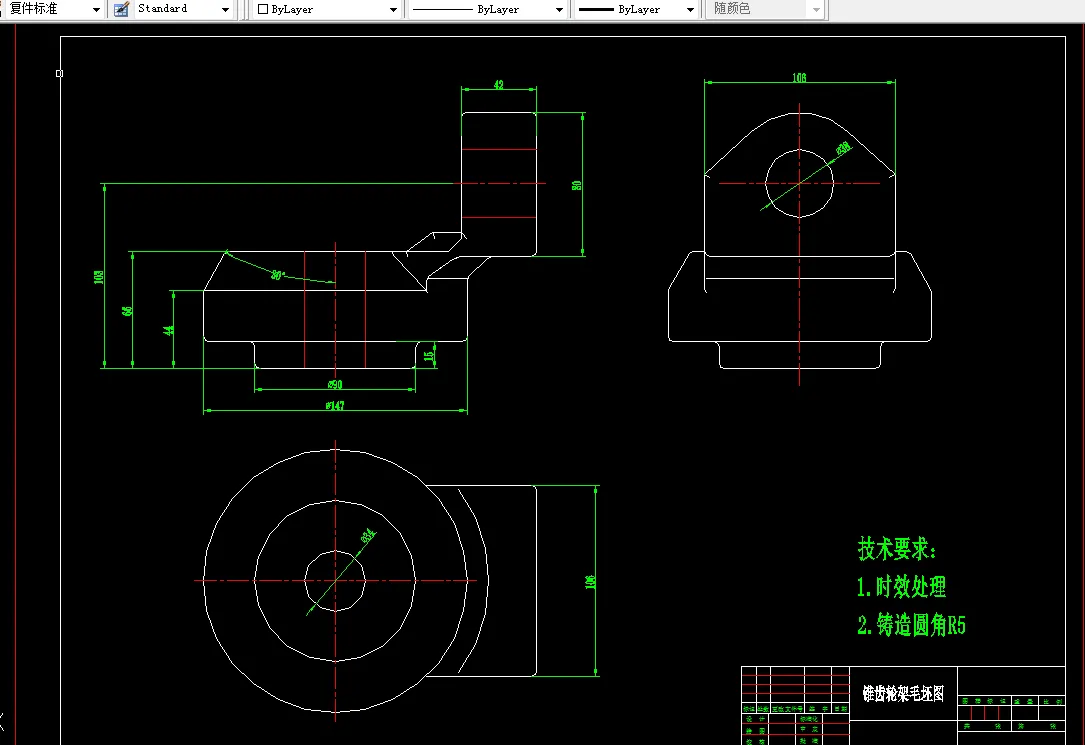Select the vertical 106 dimension of bottom view
Image resolution: width=1085 pixels, height=745 pixels.
590,582
